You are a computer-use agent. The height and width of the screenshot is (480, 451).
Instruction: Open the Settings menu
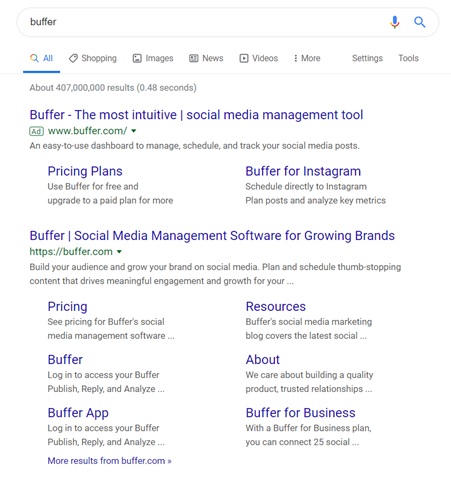pos(367,58)
